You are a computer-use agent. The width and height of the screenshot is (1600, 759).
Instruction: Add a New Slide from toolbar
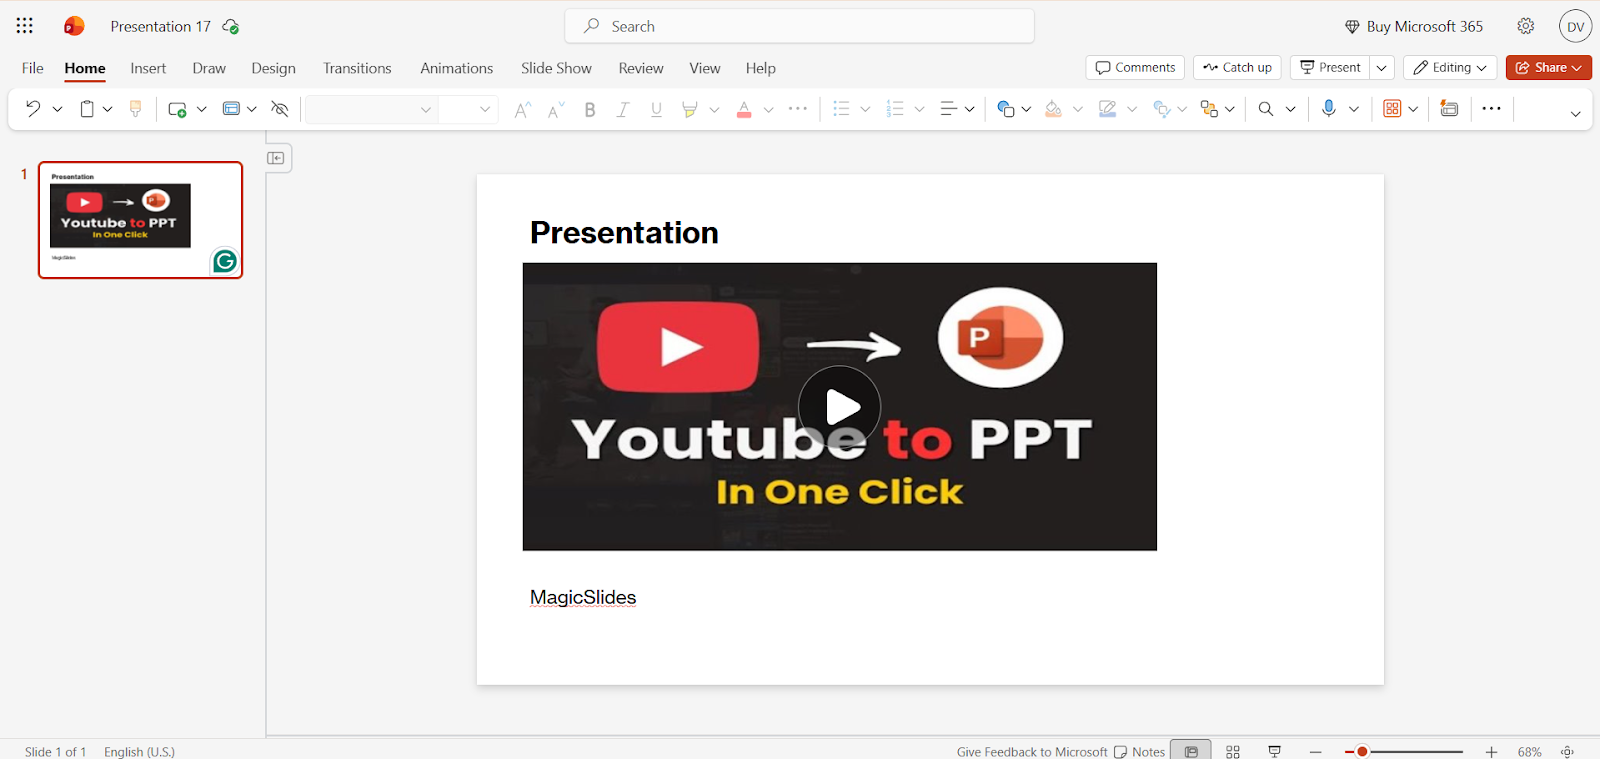point(177,109)
